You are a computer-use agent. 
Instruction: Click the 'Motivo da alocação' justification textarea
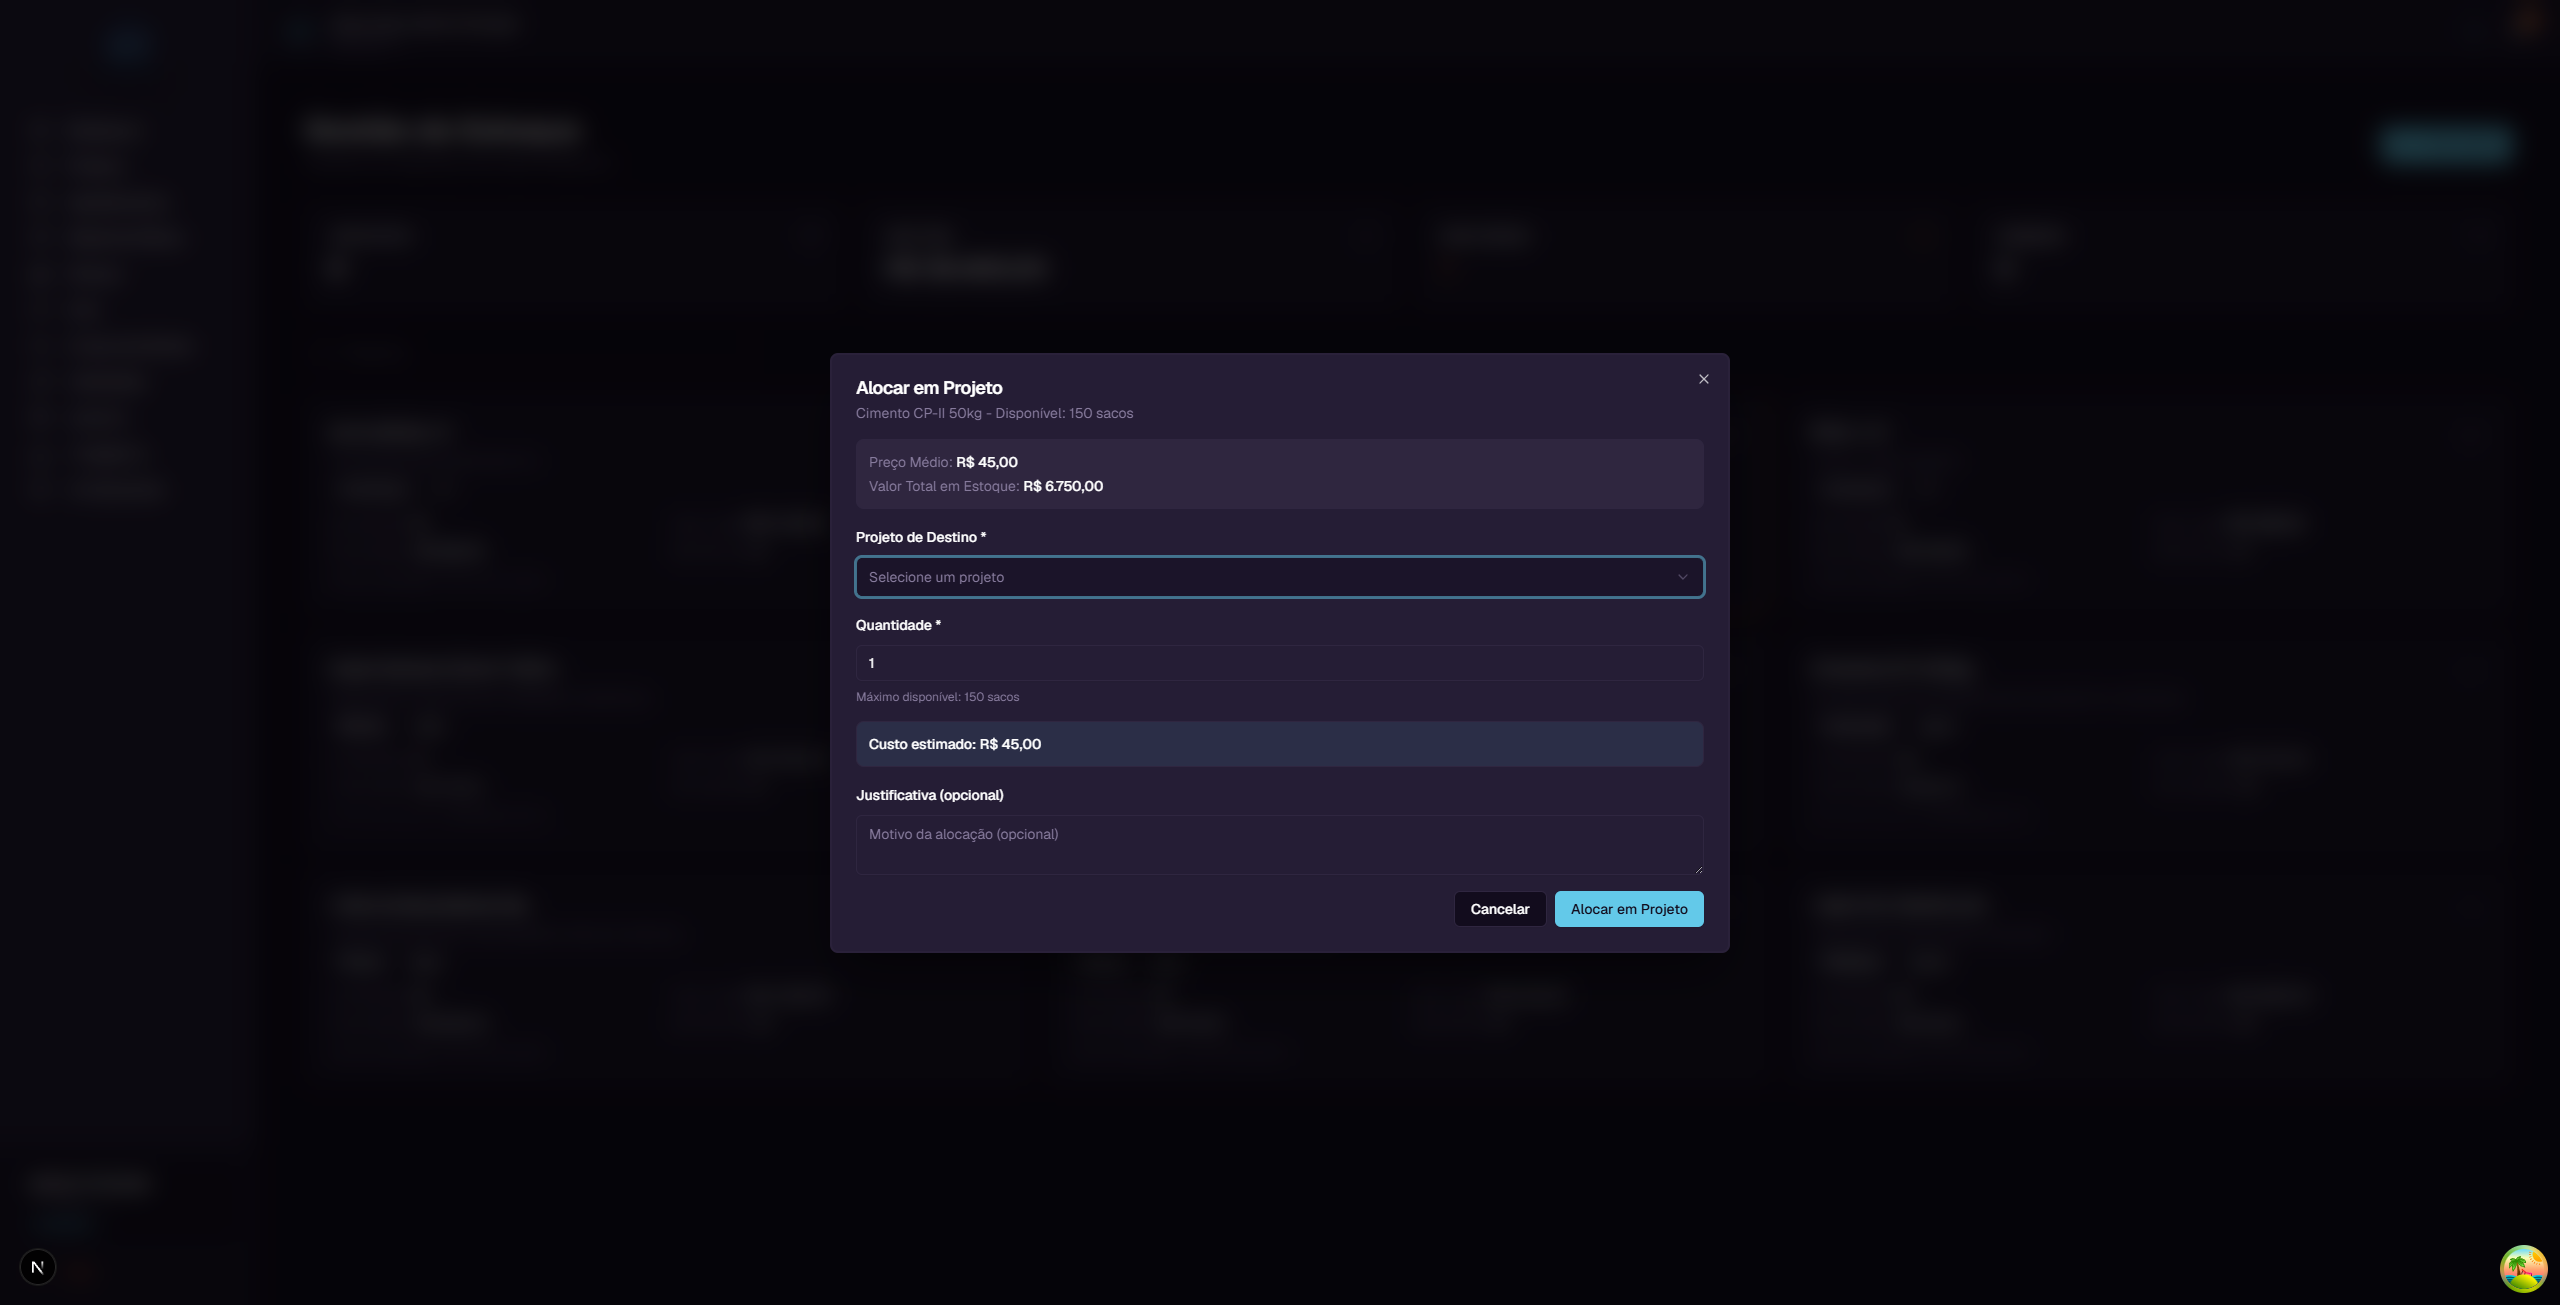tap(1279, 843)
